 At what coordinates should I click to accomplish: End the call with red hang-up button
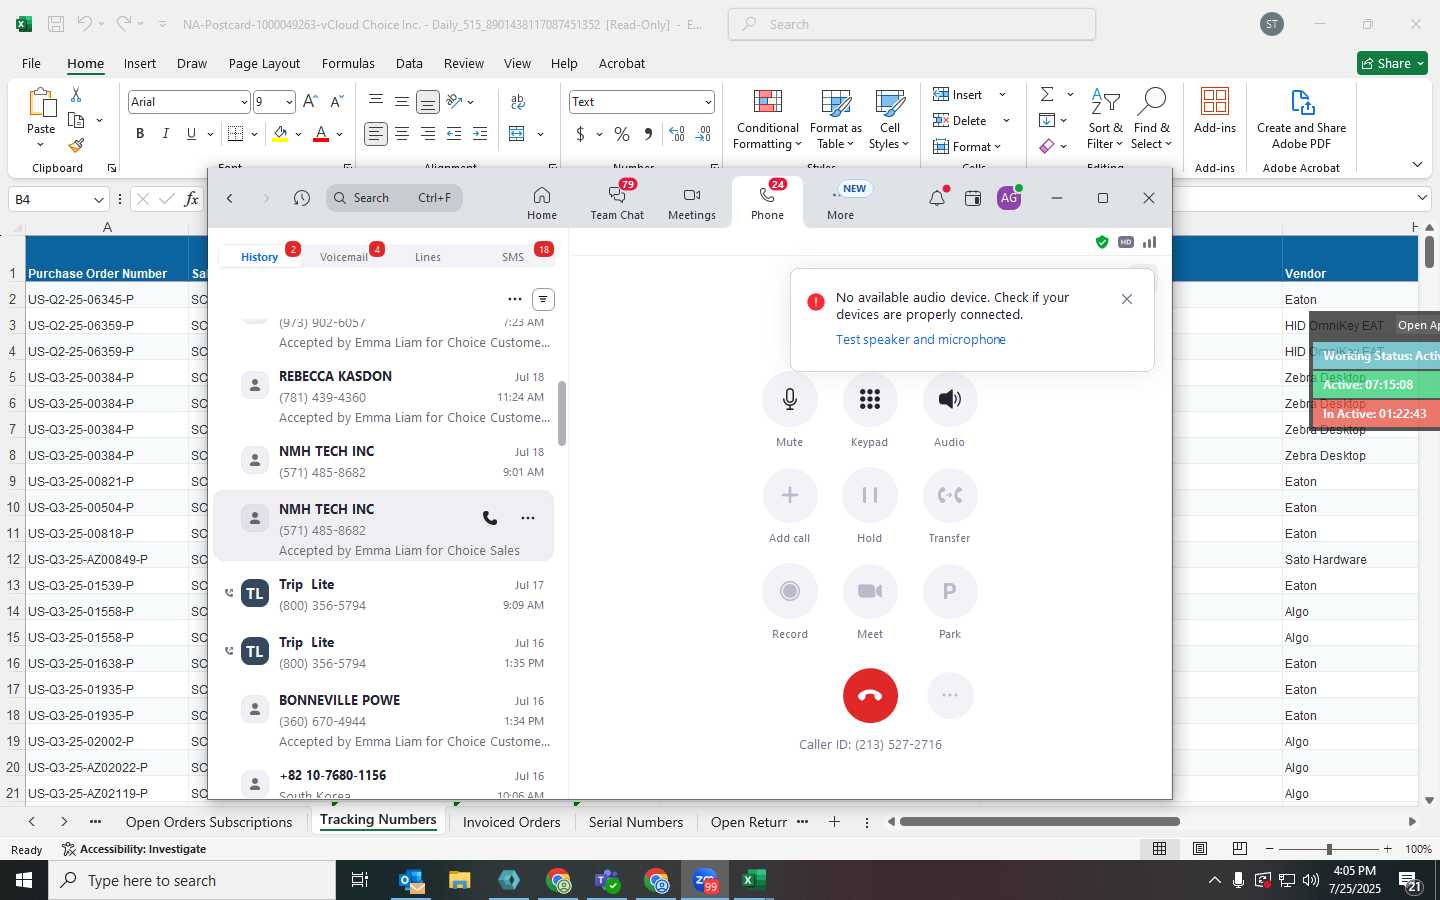[x=870, y=695]
